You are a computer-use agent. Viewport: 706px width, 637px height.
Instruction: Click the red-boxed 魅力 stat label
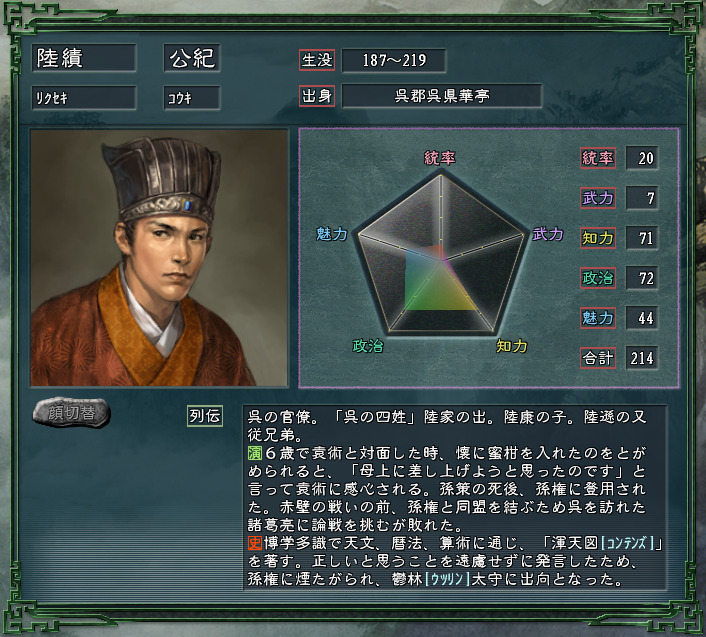tap(598, 318)
